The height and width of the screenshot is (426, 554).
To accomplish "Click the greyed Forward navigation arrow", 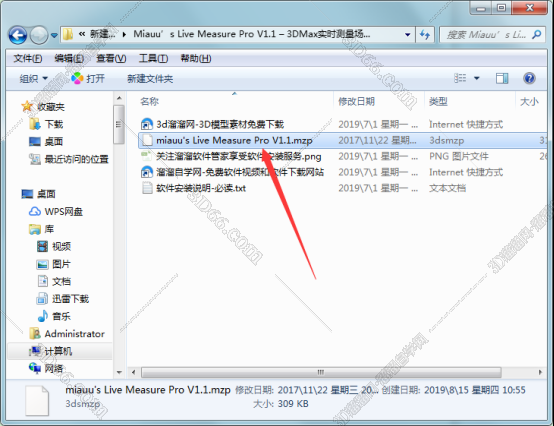I will click(39, 35).
